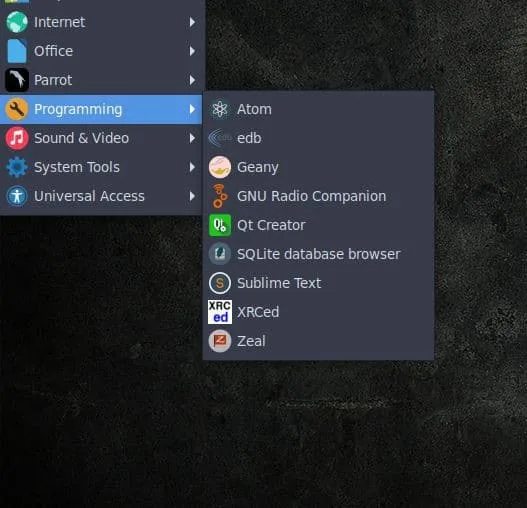Click the Sound & Video music icon

17,138
